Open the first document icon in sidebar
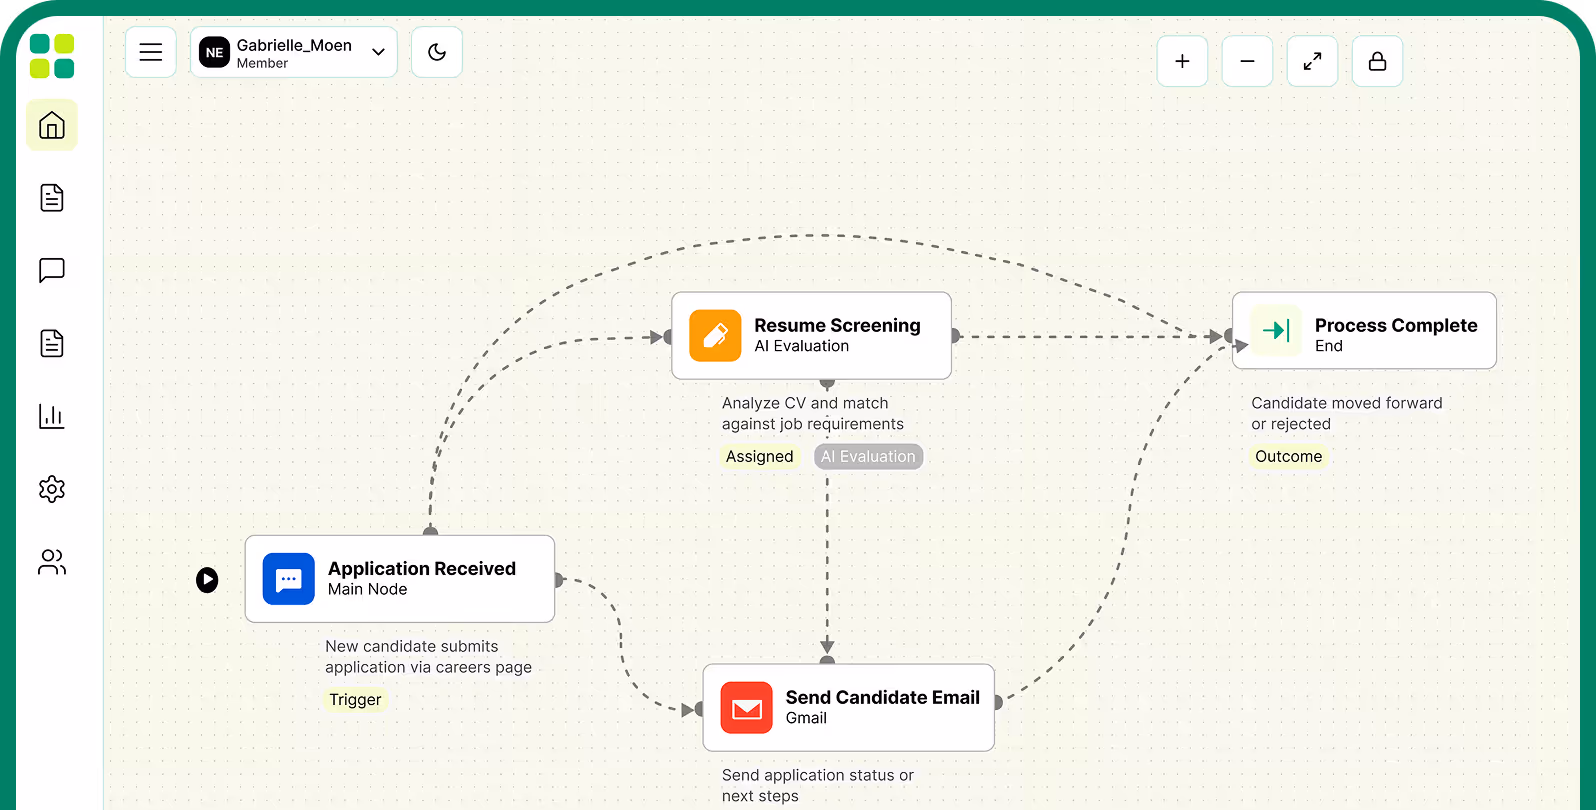The width and height of the screenshot is (1596, 810). coord(52,198)
